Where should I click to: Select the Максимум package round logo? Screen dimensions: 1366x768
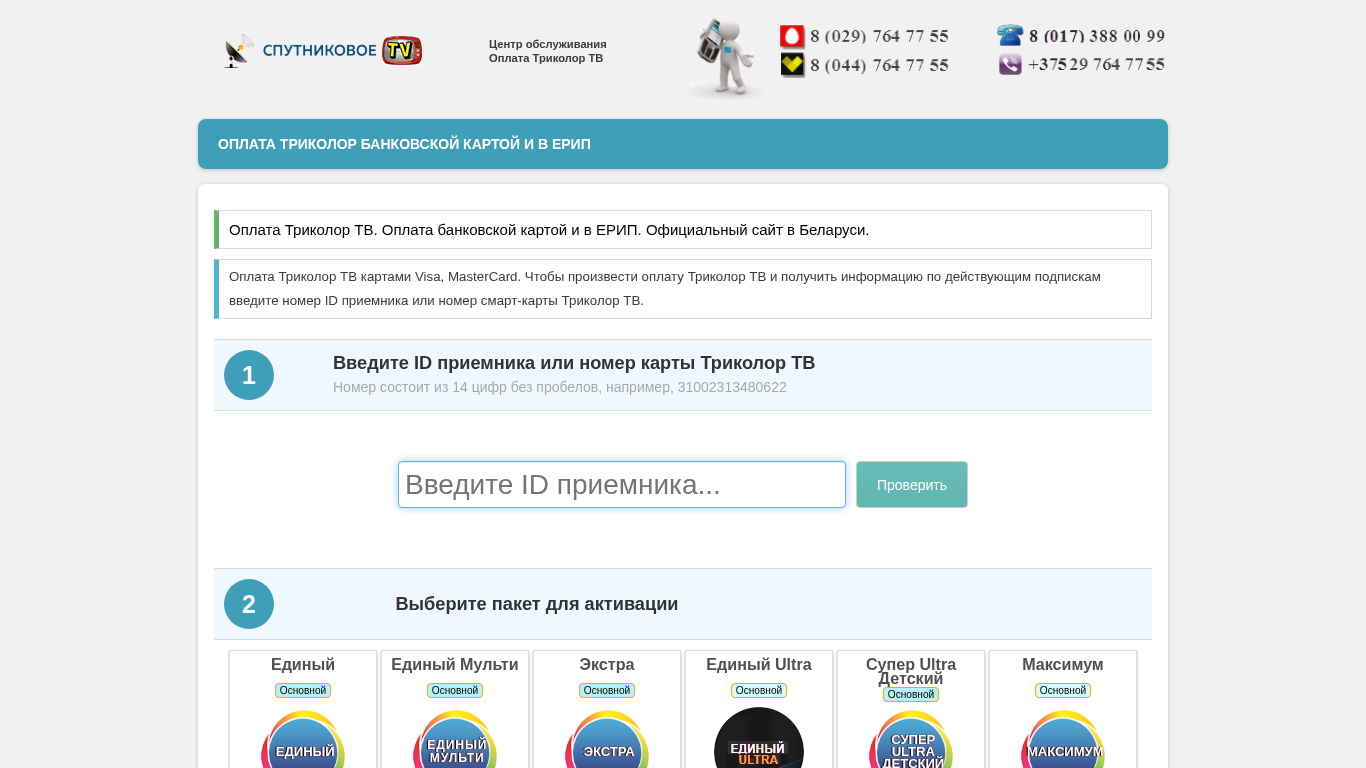pyautogui.click(x=1063, y=739)
